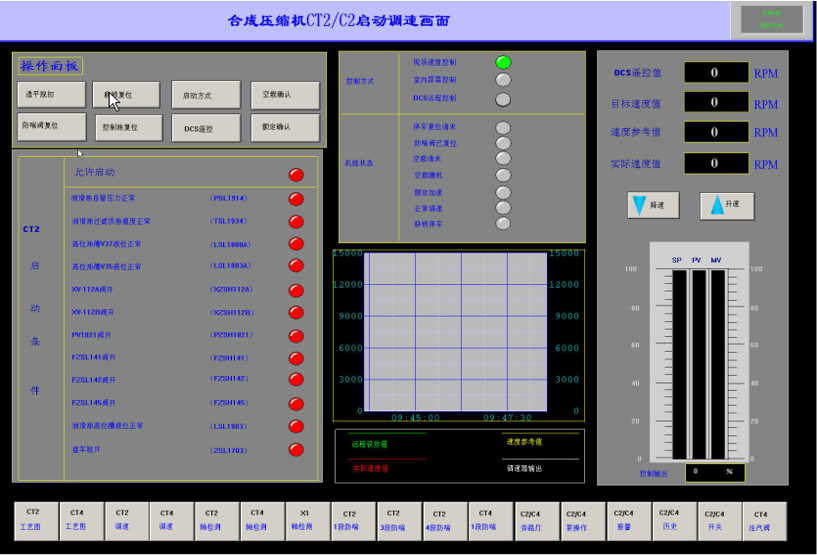Select the DCS远程控制 mode indicator
This screenshot has height=555, width=817.
[x=503, y=98]
